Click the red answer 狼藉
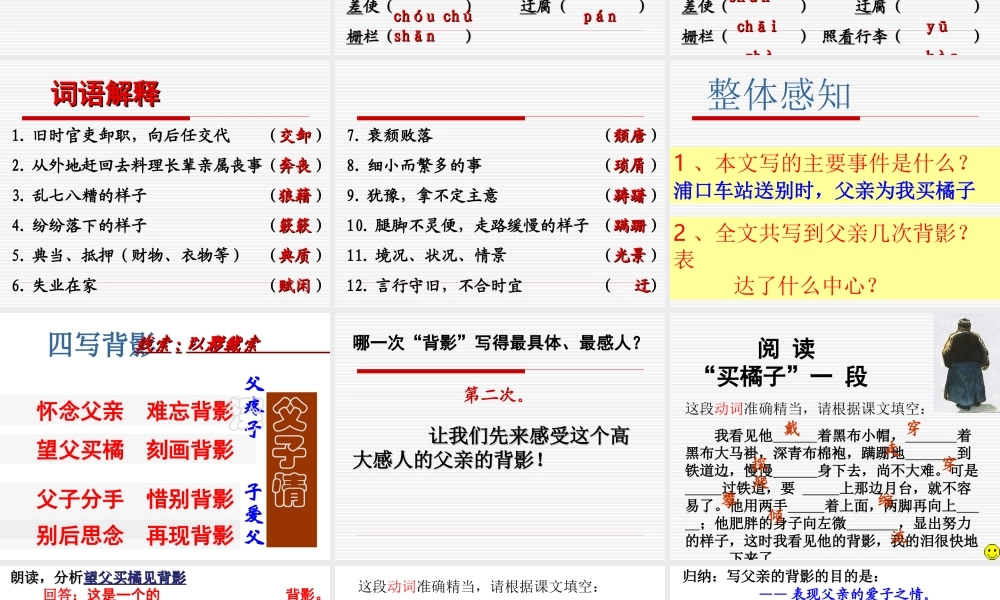1000x600 pixels. click(x=295, y=195)
